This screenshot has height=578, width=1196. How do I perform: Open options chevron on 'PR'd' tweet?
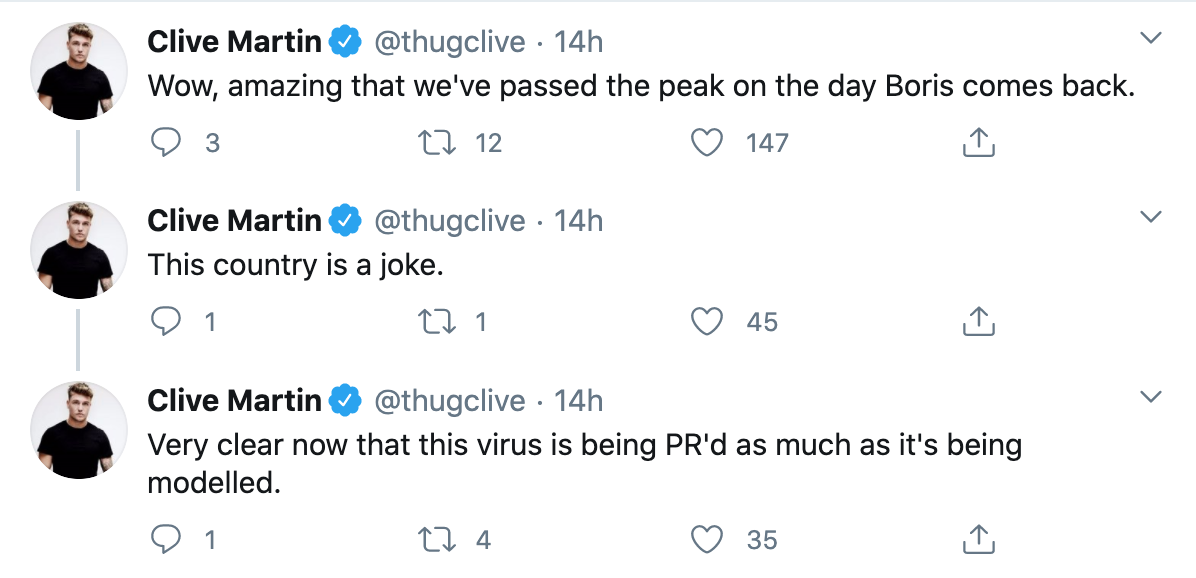pyautogui.click(x=1150, y=397)
